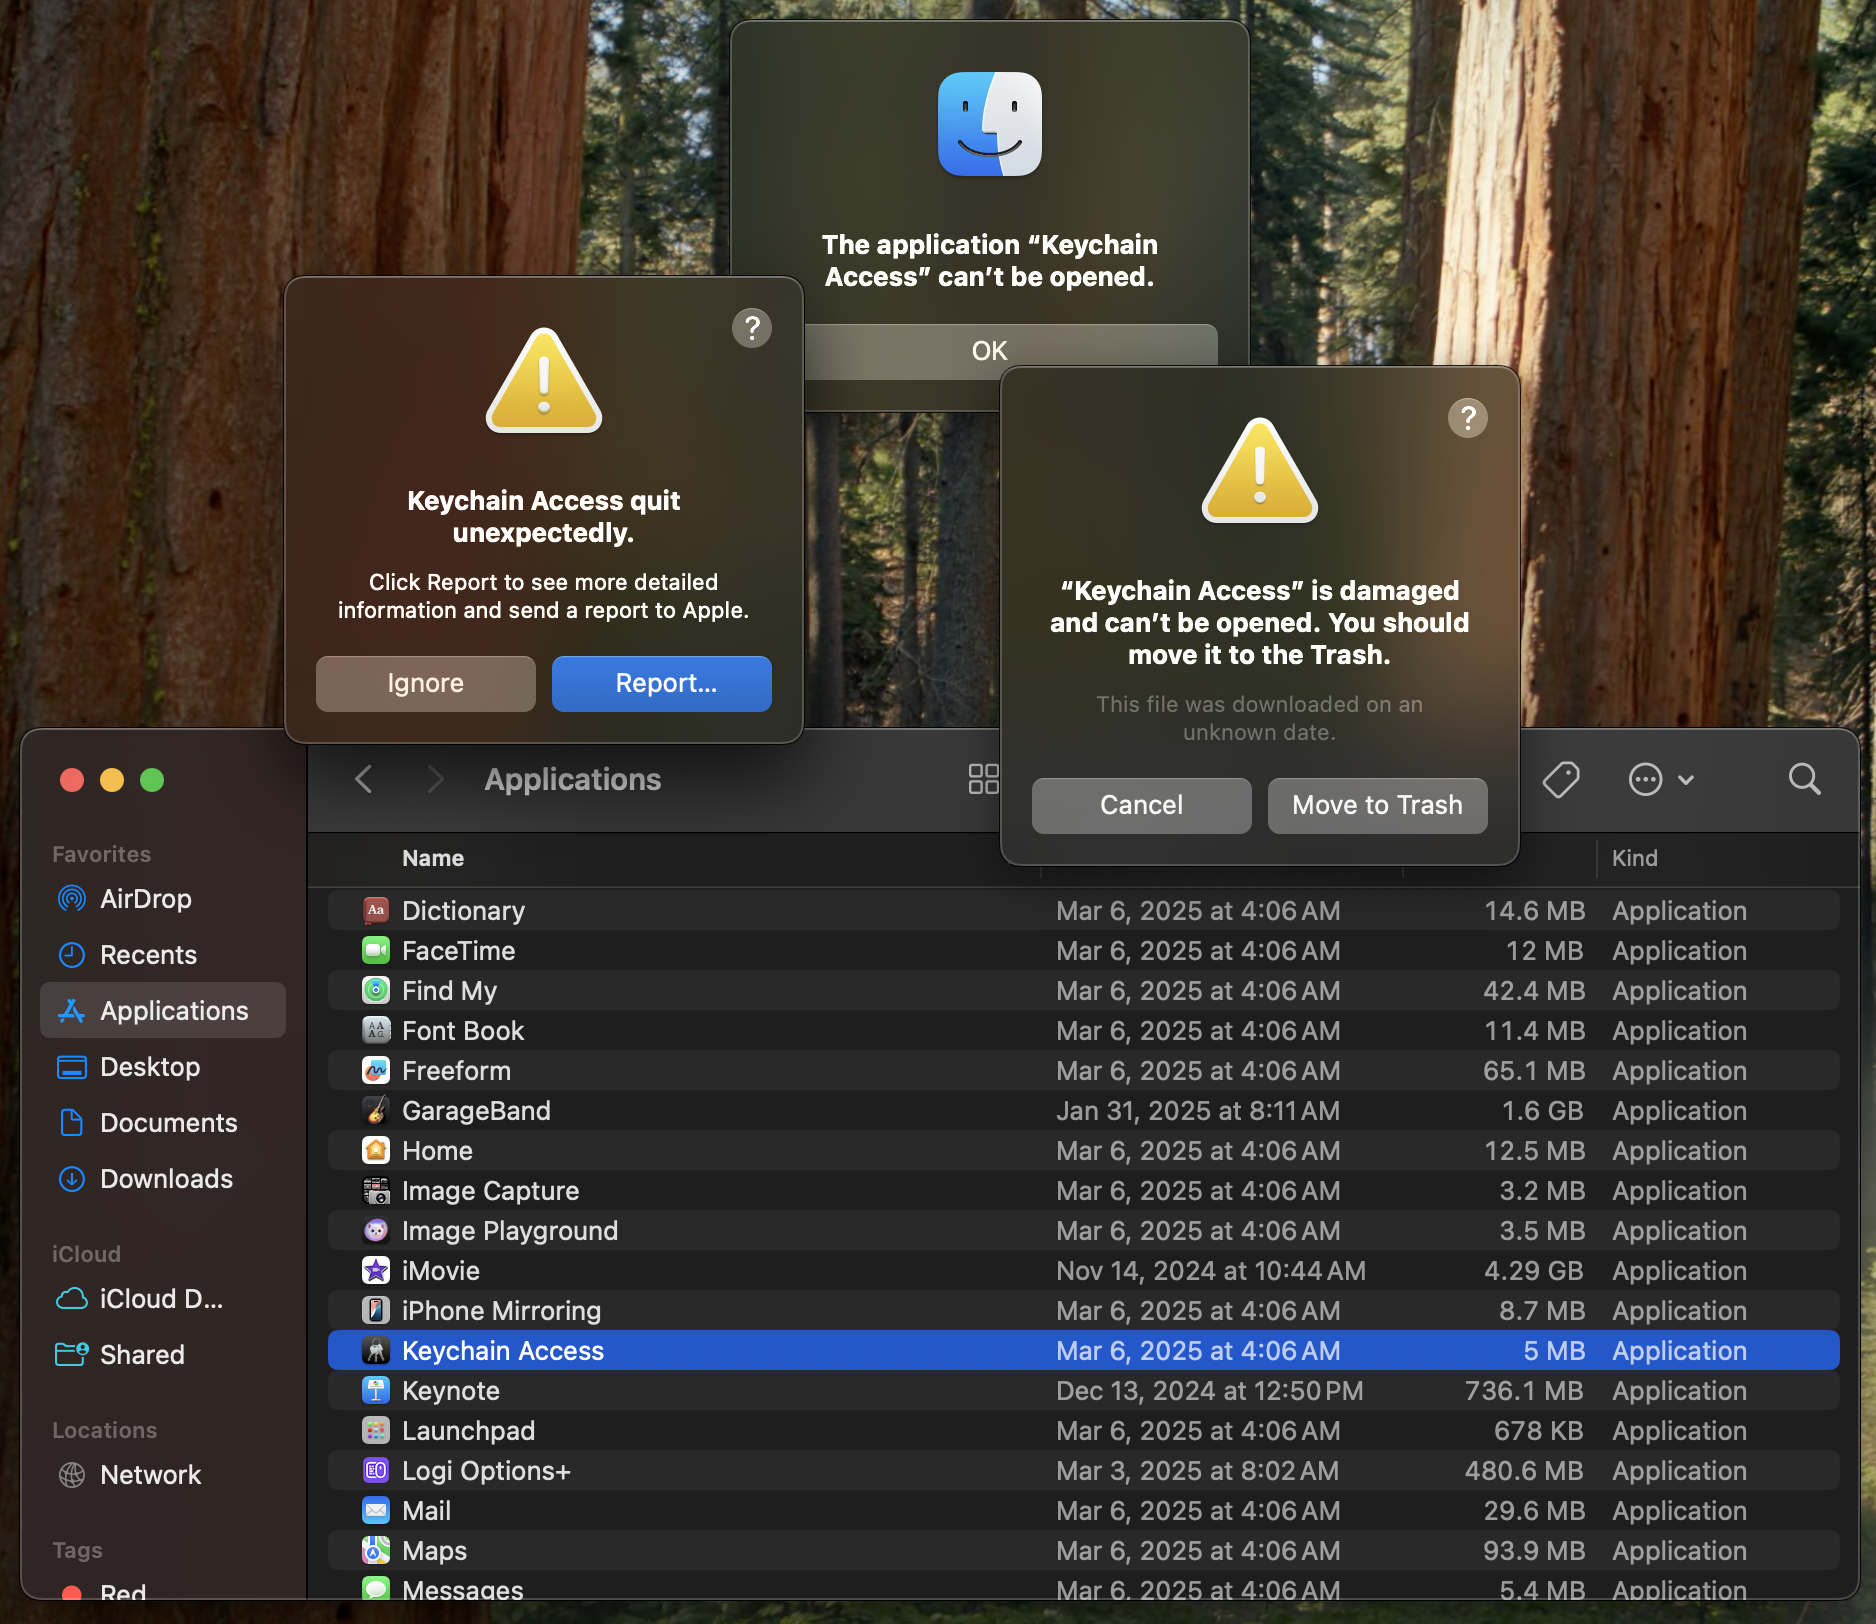Click the Finder tag icon in toolbar

coord(1560,779)
